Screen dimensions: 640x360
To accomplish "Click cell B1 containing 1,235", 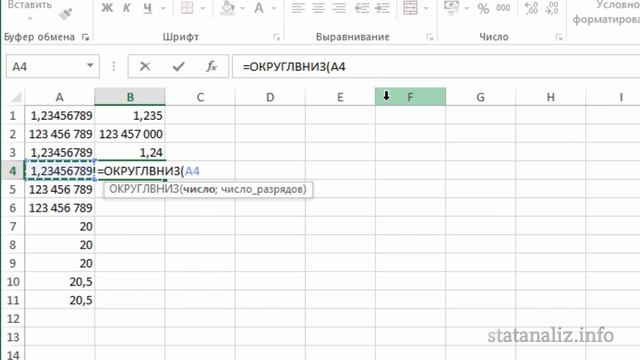I will pos(130,116).
